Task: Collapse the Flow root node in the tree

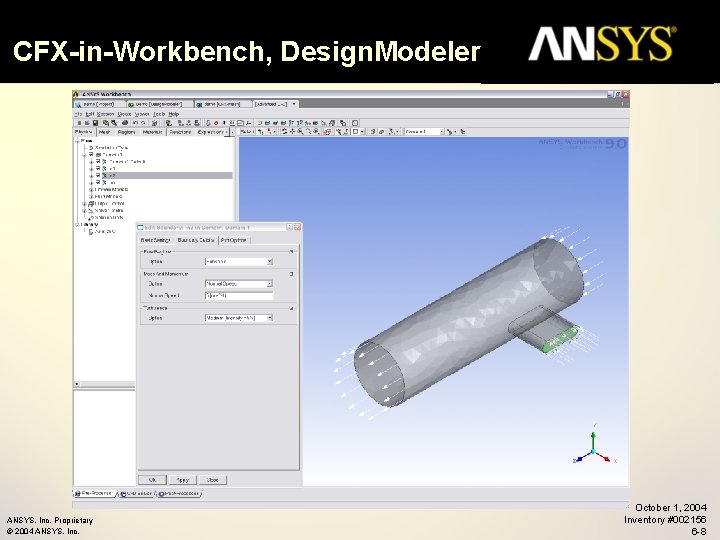Action: tap(77, 141)
